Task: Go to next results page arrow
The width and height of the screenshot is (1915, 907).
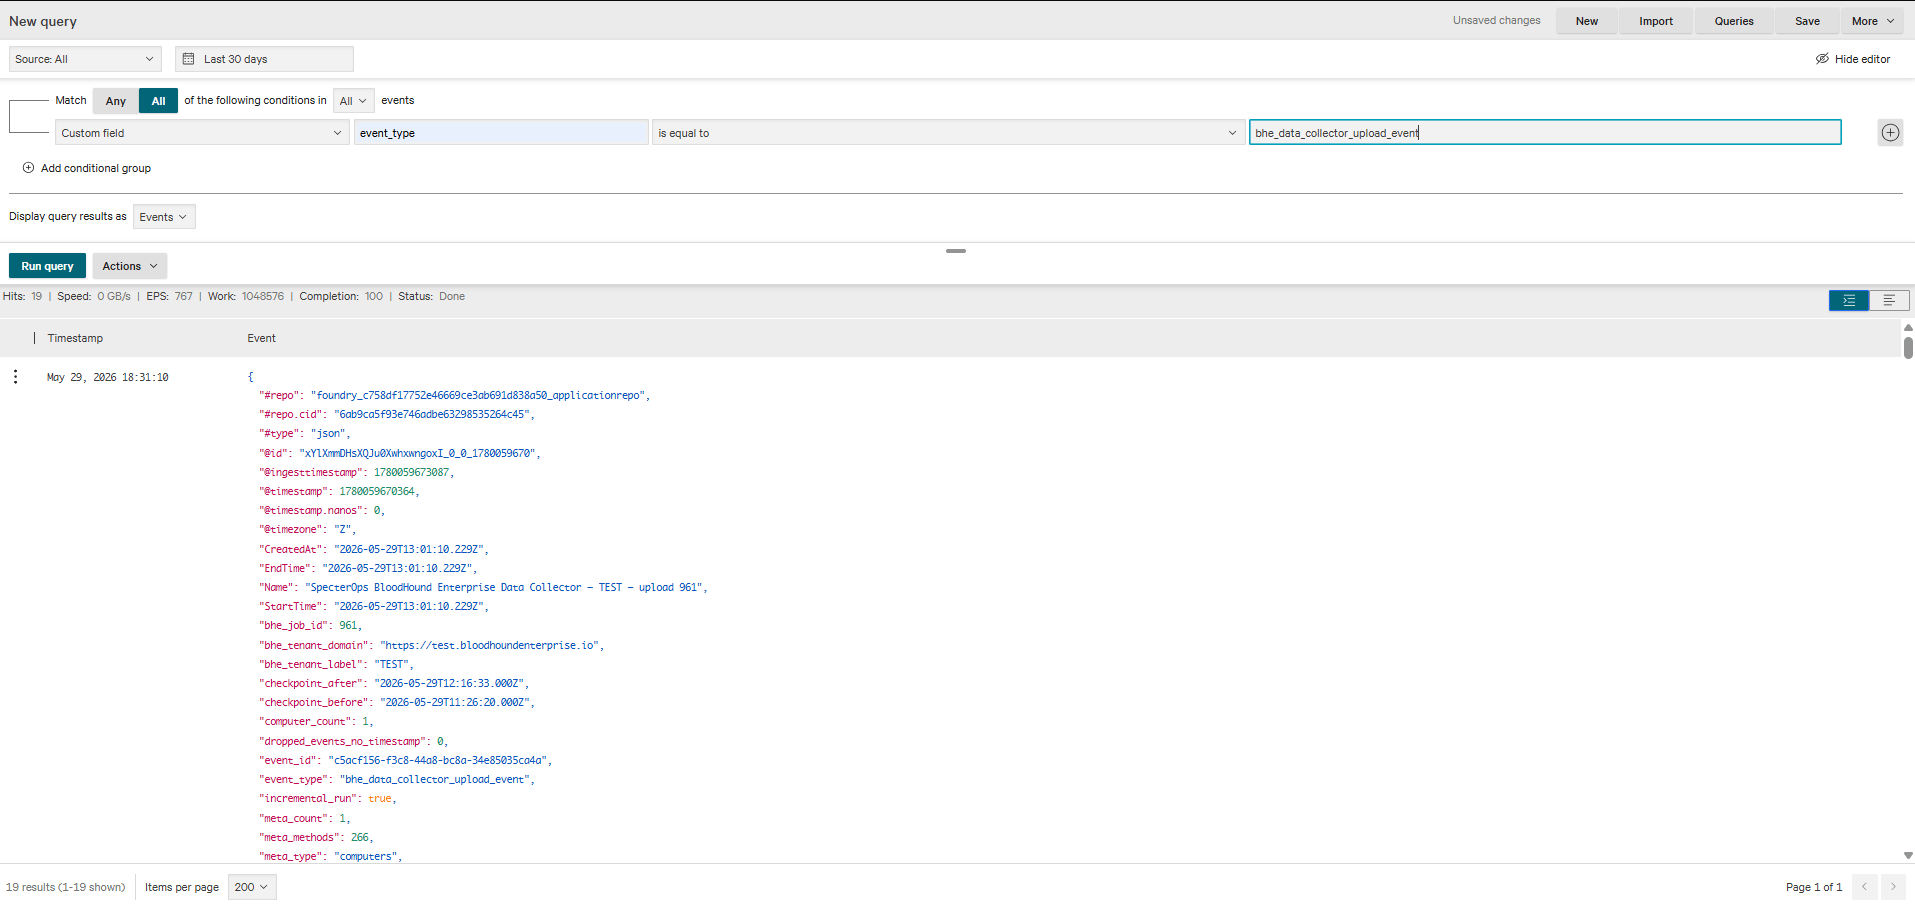Action: coord(1893,887)
